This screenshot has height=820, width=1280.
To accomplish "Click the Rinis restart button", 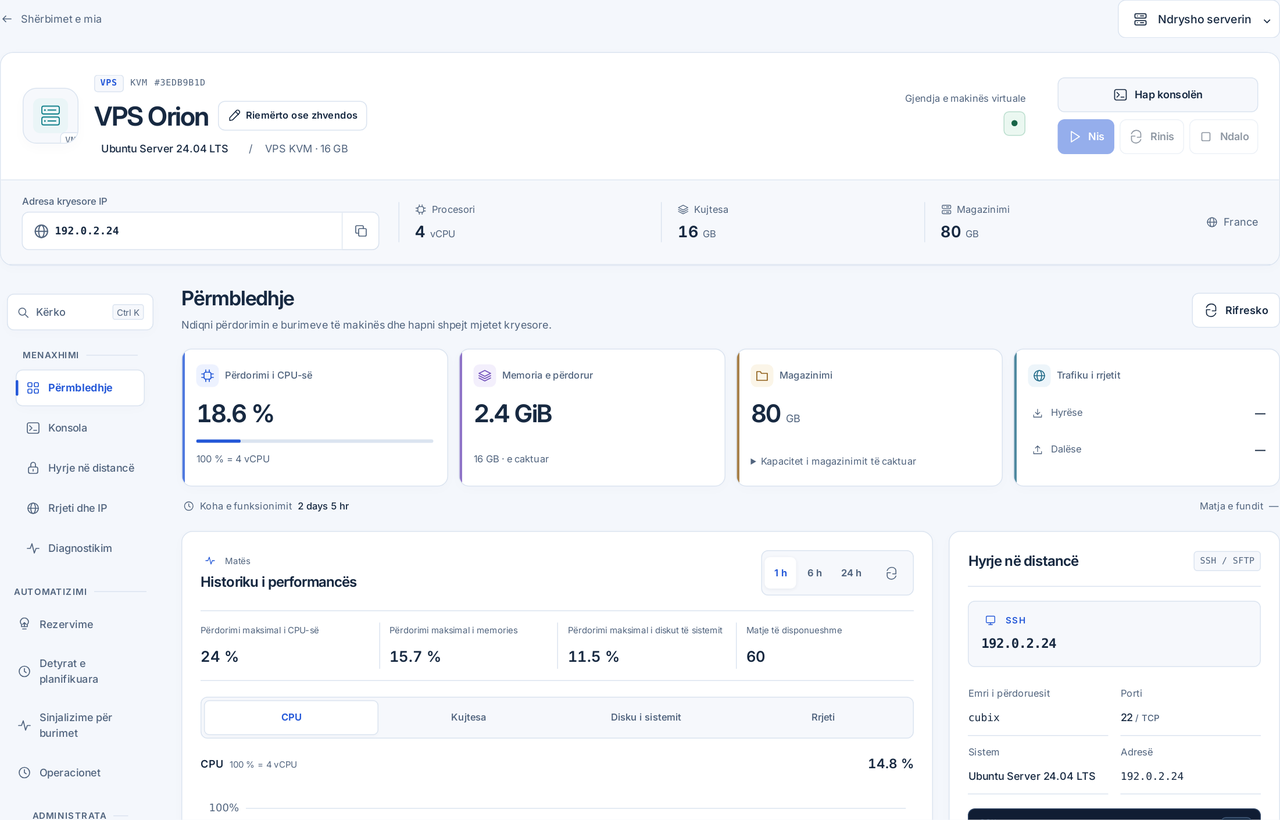I will (1151, 137).
